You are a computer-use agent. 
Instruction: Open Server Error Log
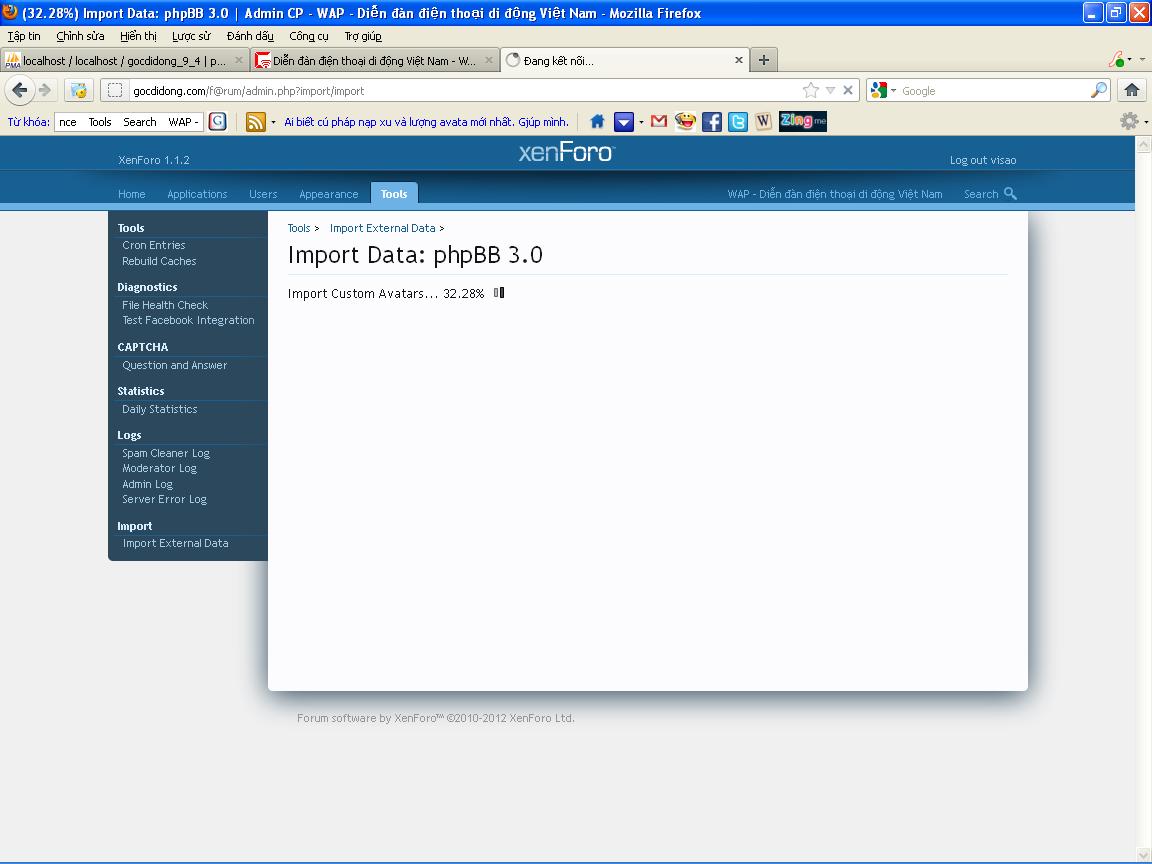(164, 499)
